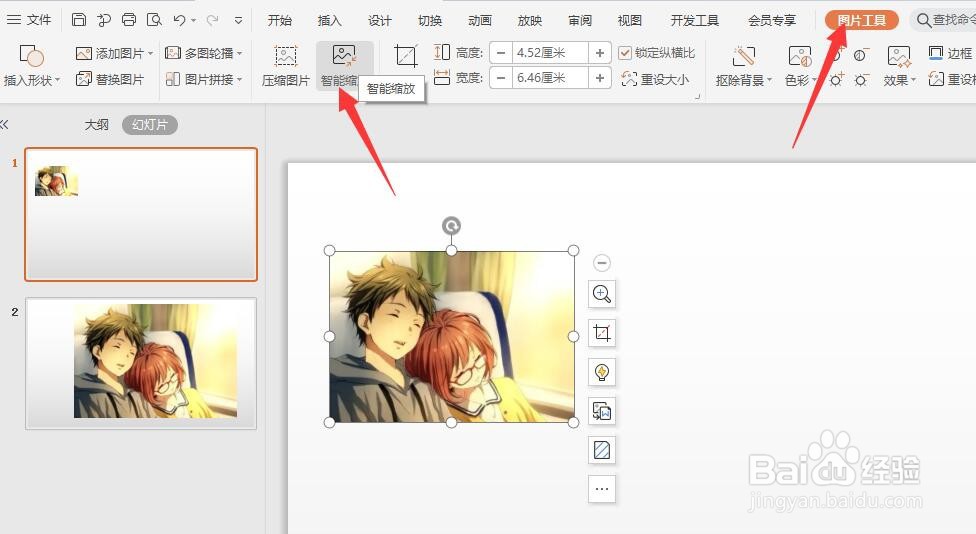Screen dimensions: 976x534
Task: Switch to the 插入 tab
Action: pyautogui.click(x=330, y=21)
